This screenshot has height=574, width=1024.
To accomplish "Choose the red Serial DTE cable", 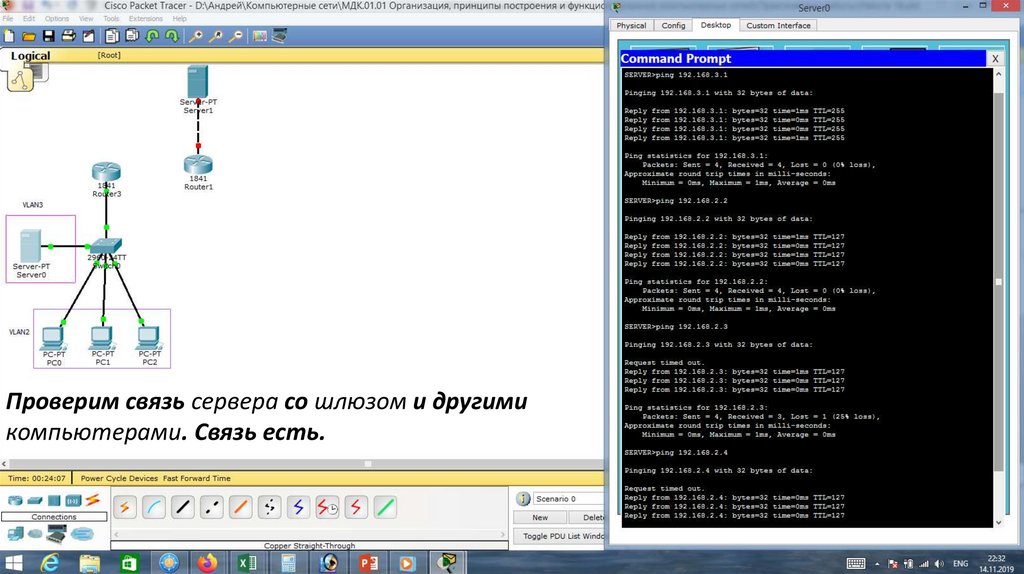I will tap(356, 507).
